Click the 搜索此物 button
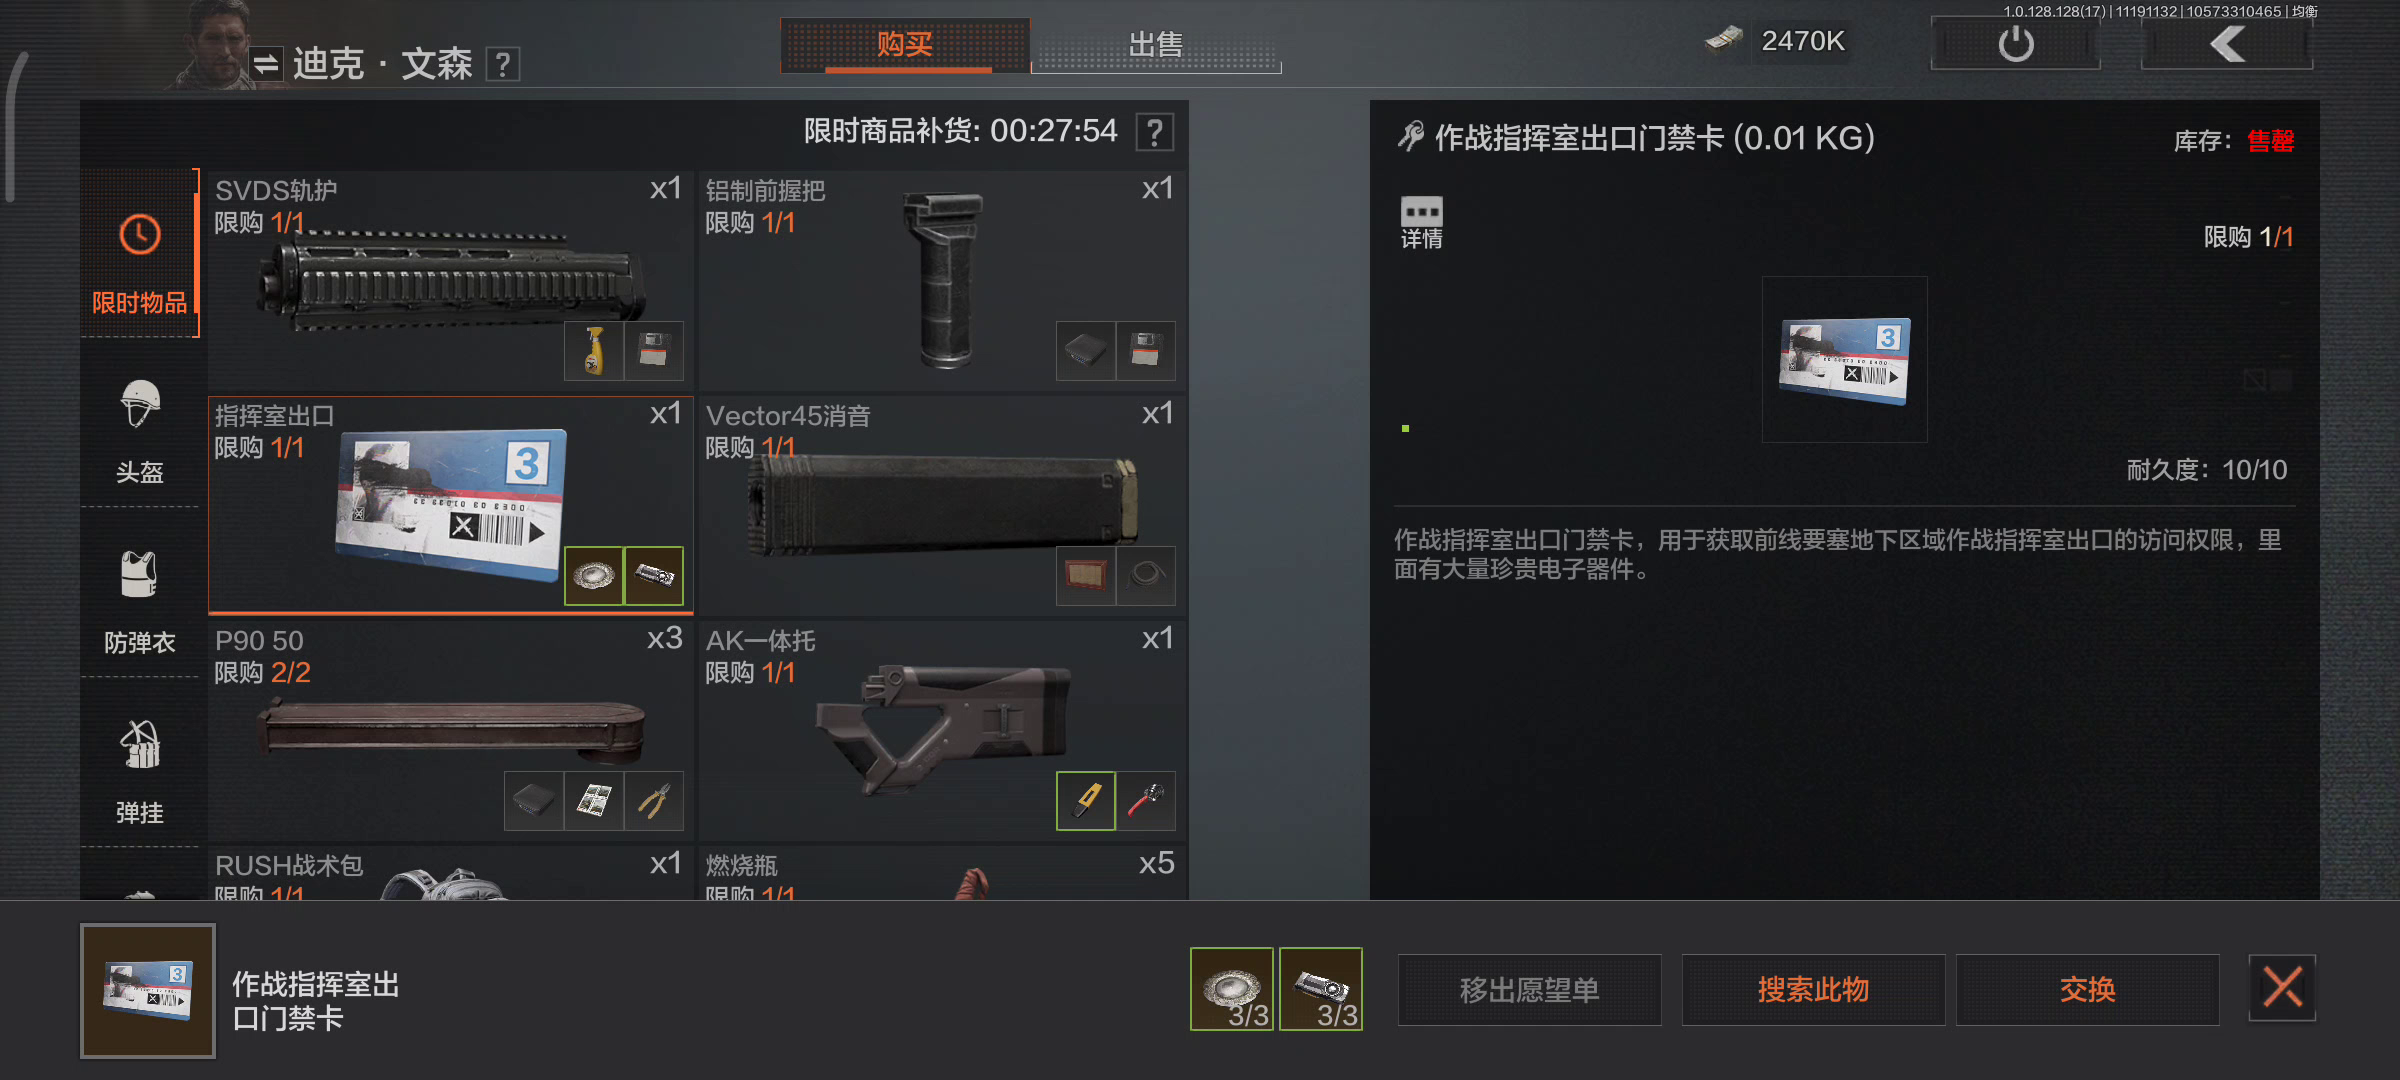Viewport: 2400px width, 1080px height. (1813, 990)
